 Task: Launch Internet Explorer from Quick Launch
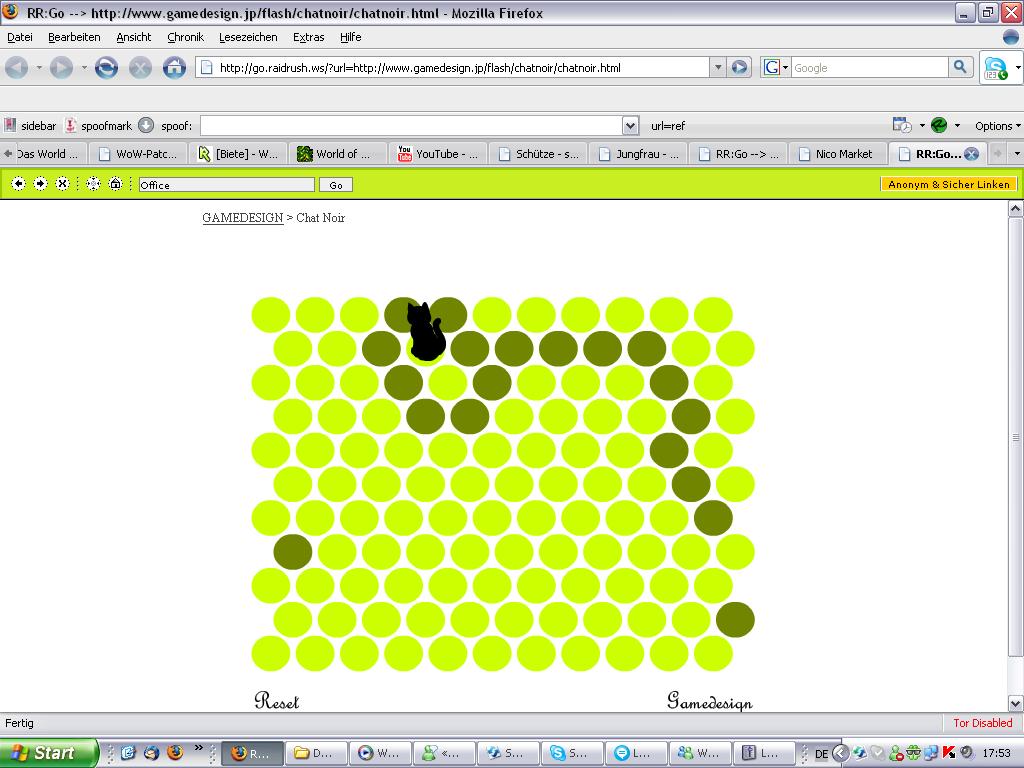(128, 753)
